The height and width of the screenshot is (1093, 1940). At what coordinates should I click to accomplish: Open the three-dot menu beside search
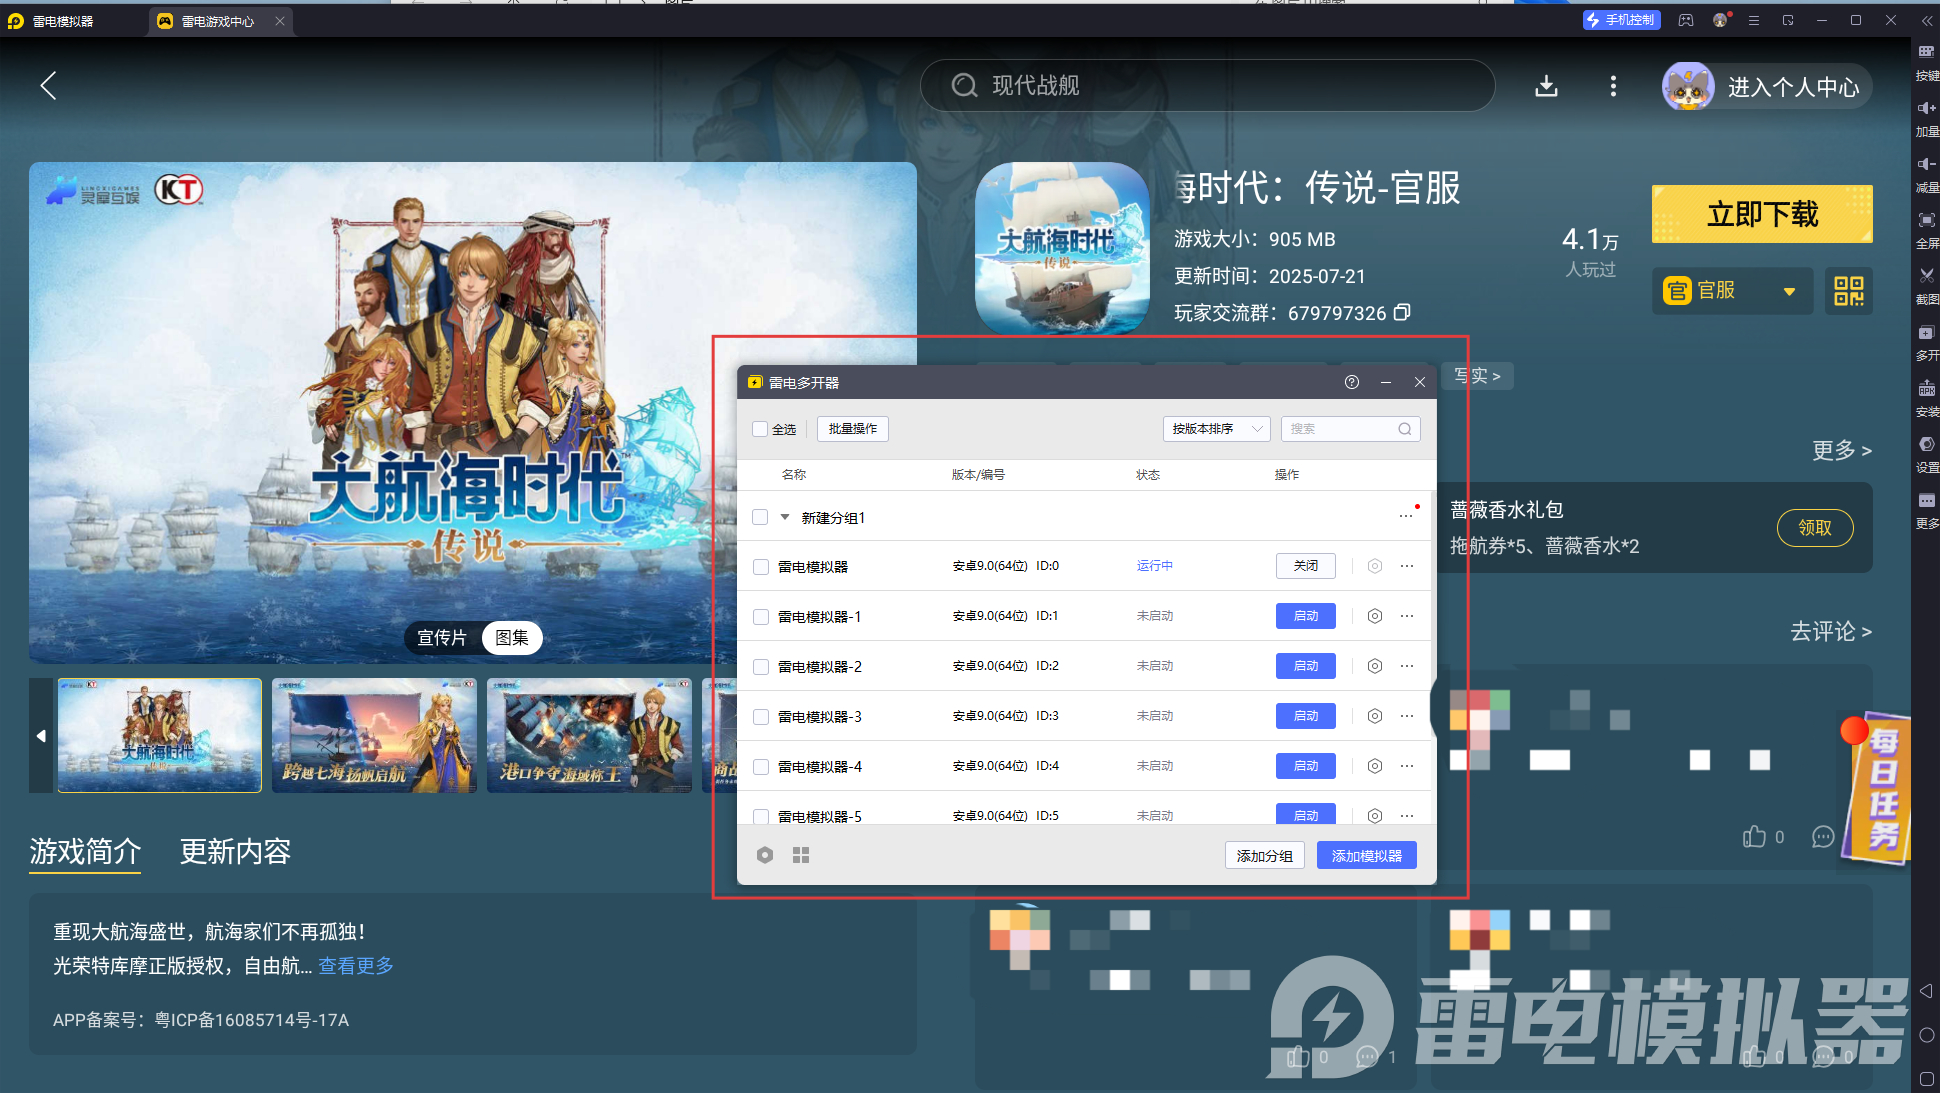click(x=1613, y=86)
